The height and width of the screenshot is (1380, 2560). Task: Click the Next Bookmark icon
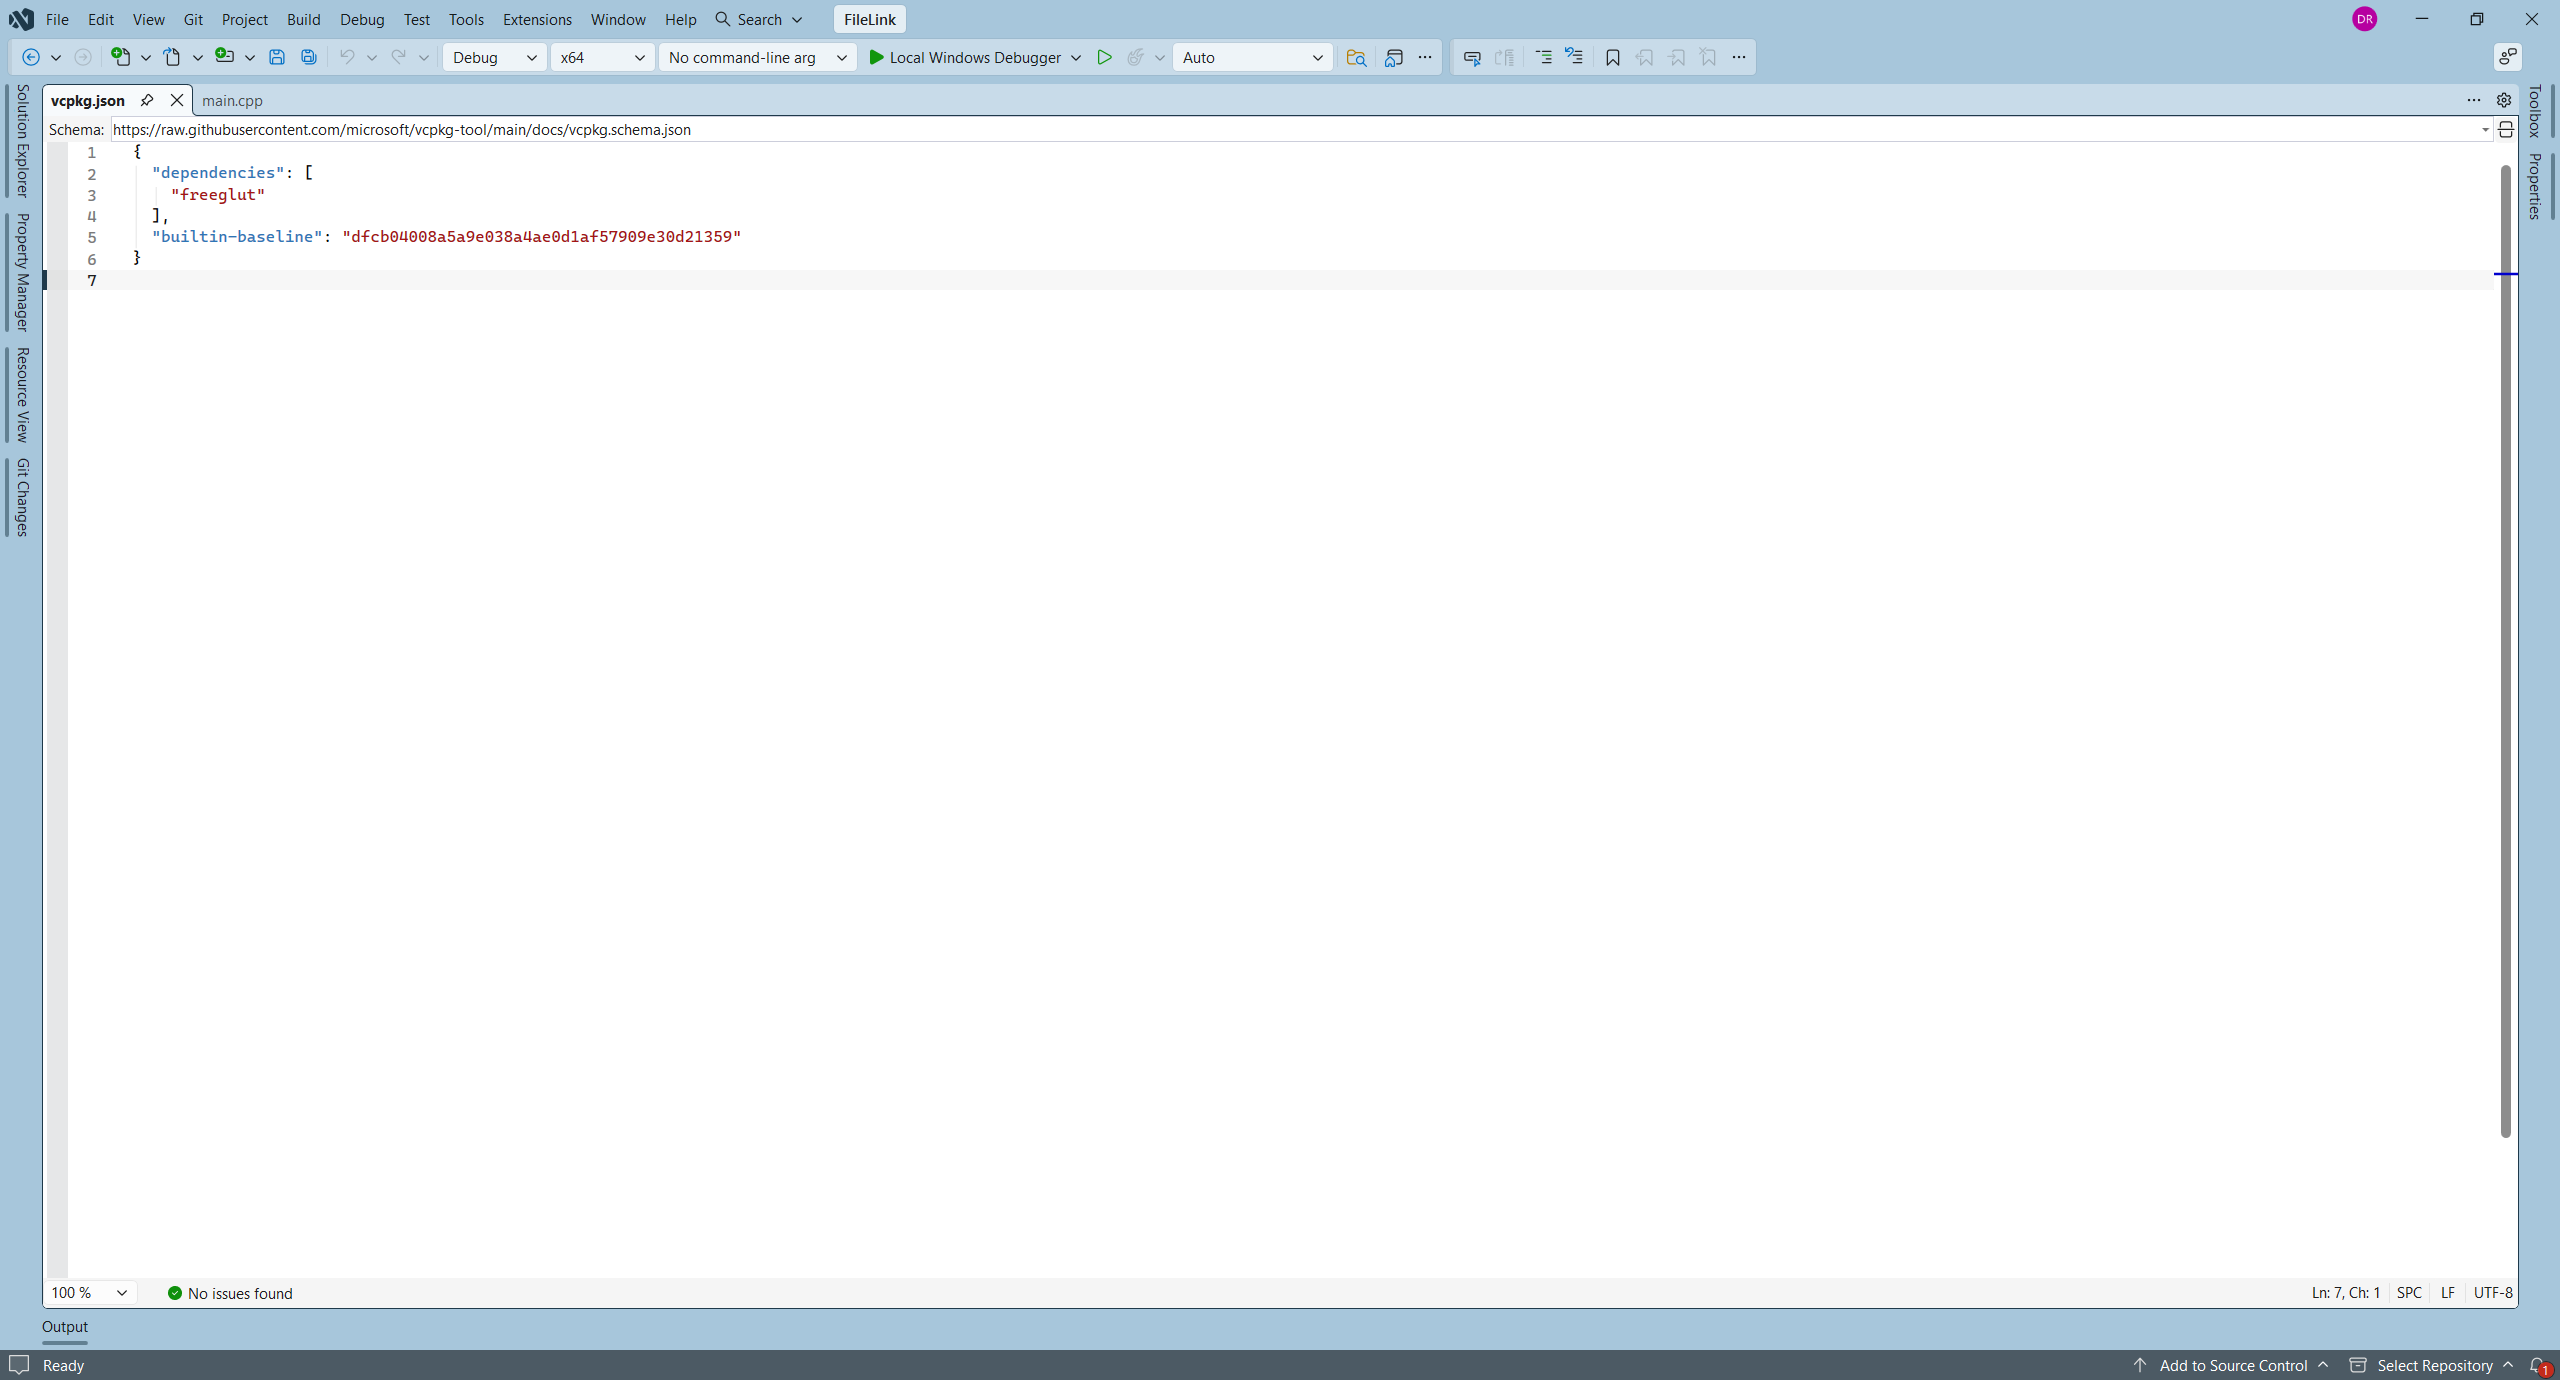1677,58
